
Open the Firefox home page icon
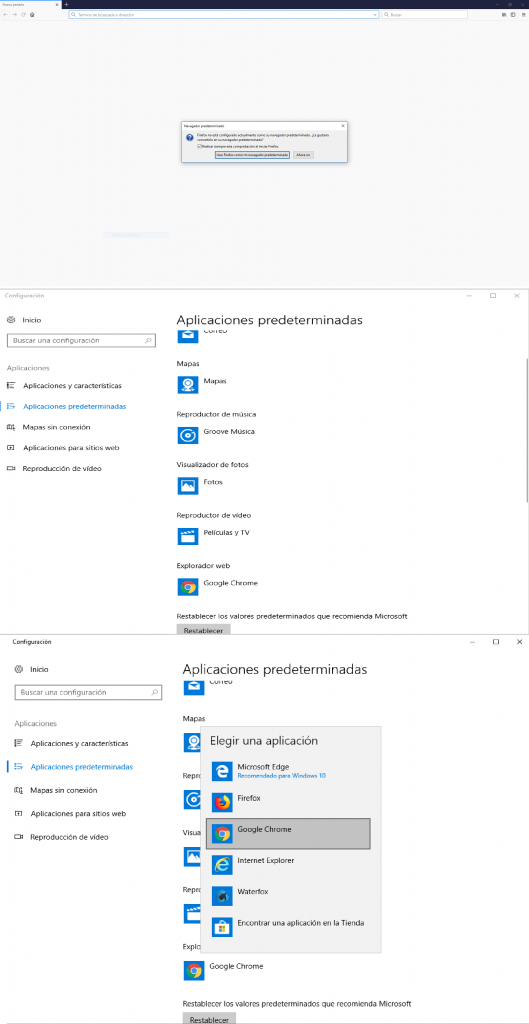(31, 14)
